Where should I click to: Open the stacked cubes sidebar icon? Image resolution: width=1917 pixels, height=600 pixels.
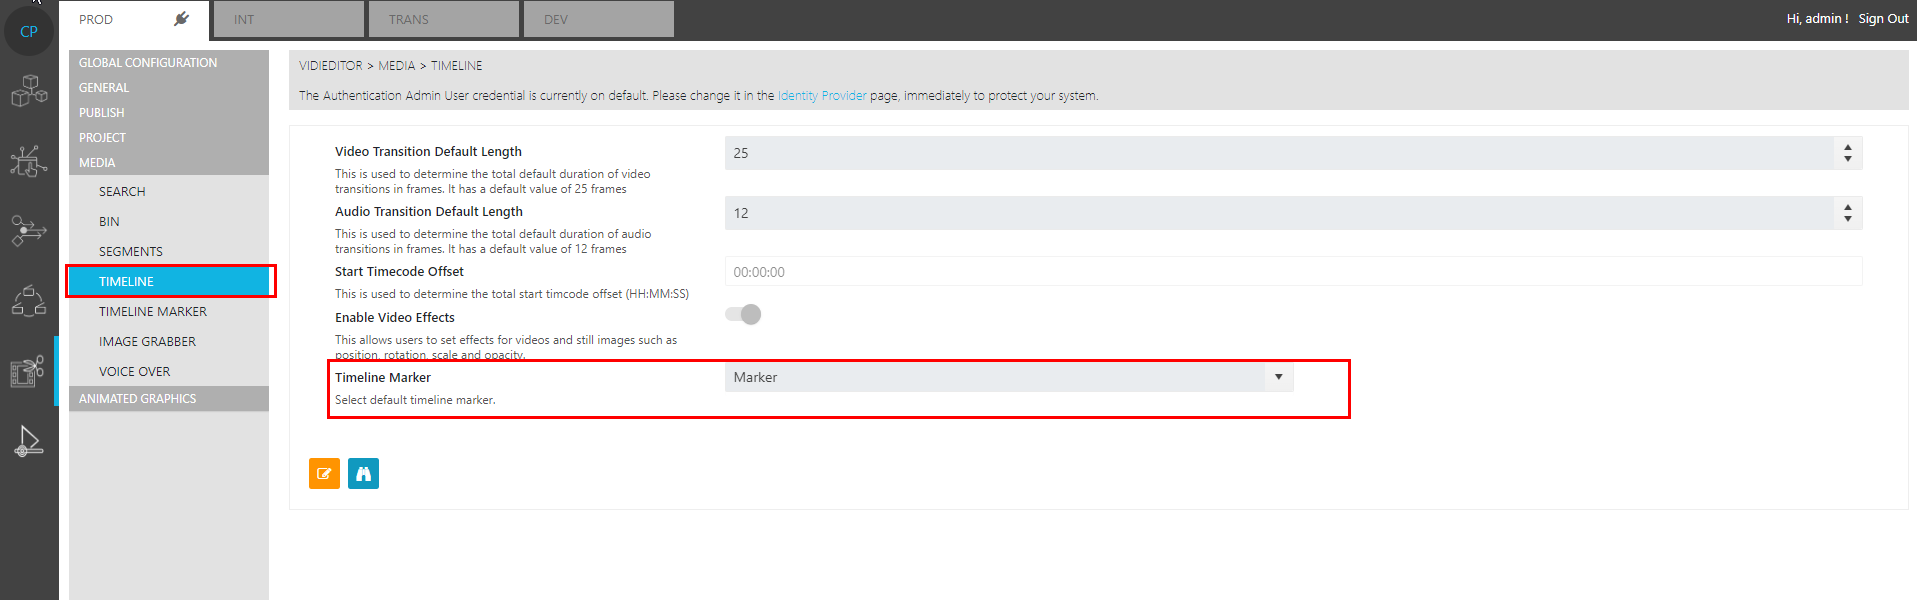click(x=29, y=91)
